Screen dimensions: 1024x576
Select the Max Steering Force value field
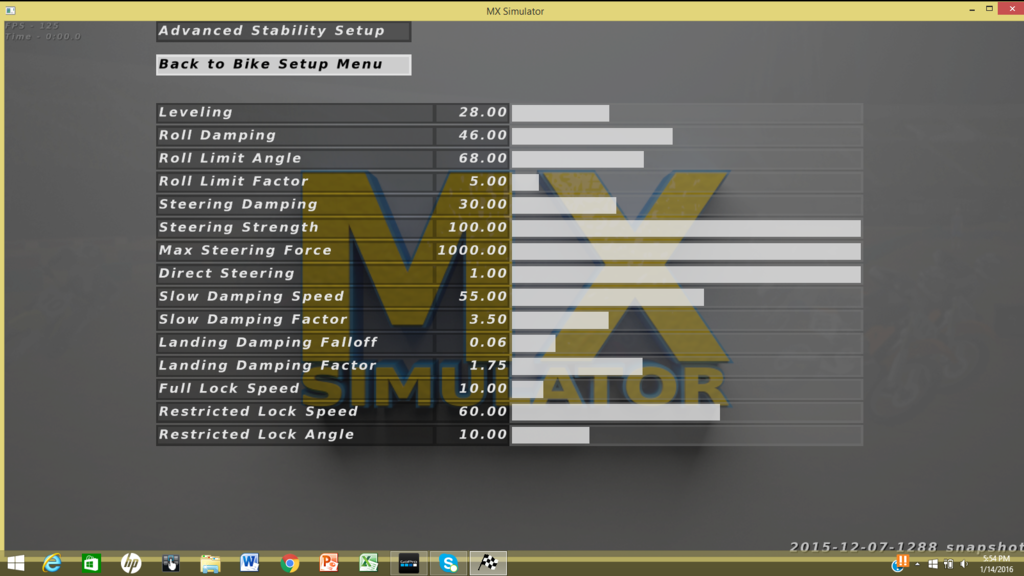pyautogui.click(x=472, y=251)
